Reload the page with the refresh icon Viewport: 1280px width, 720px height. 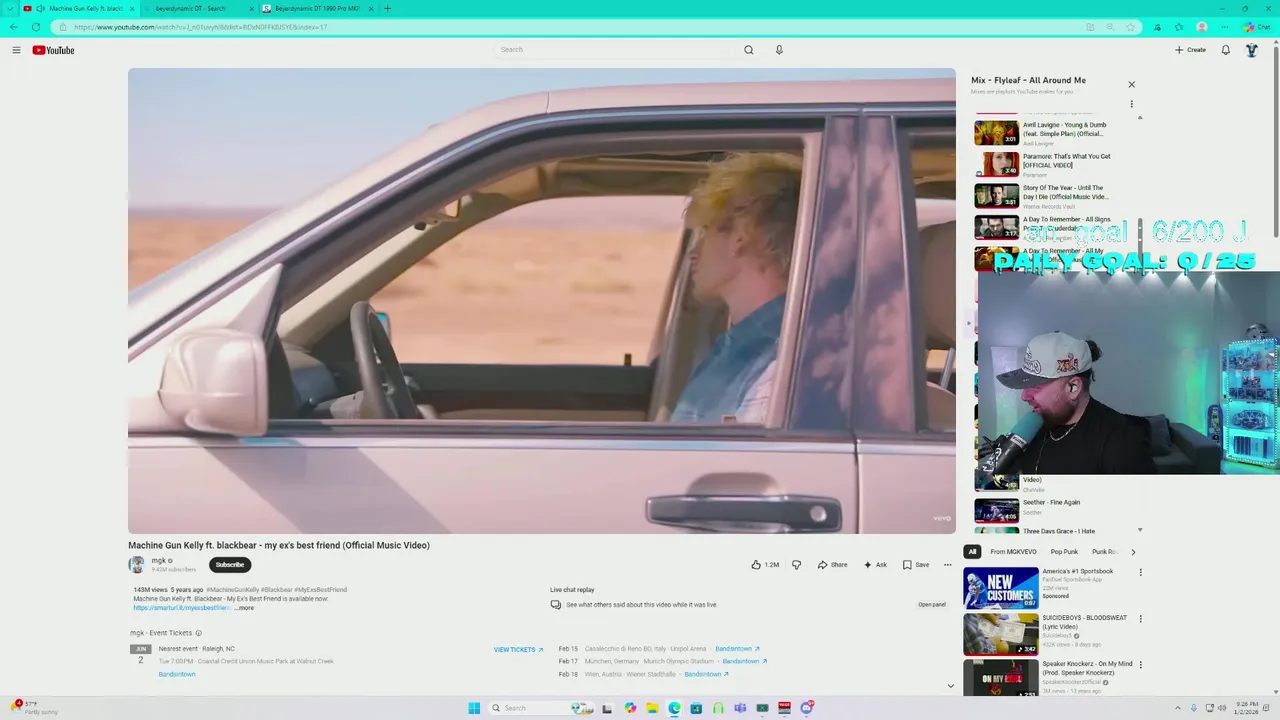36,27
